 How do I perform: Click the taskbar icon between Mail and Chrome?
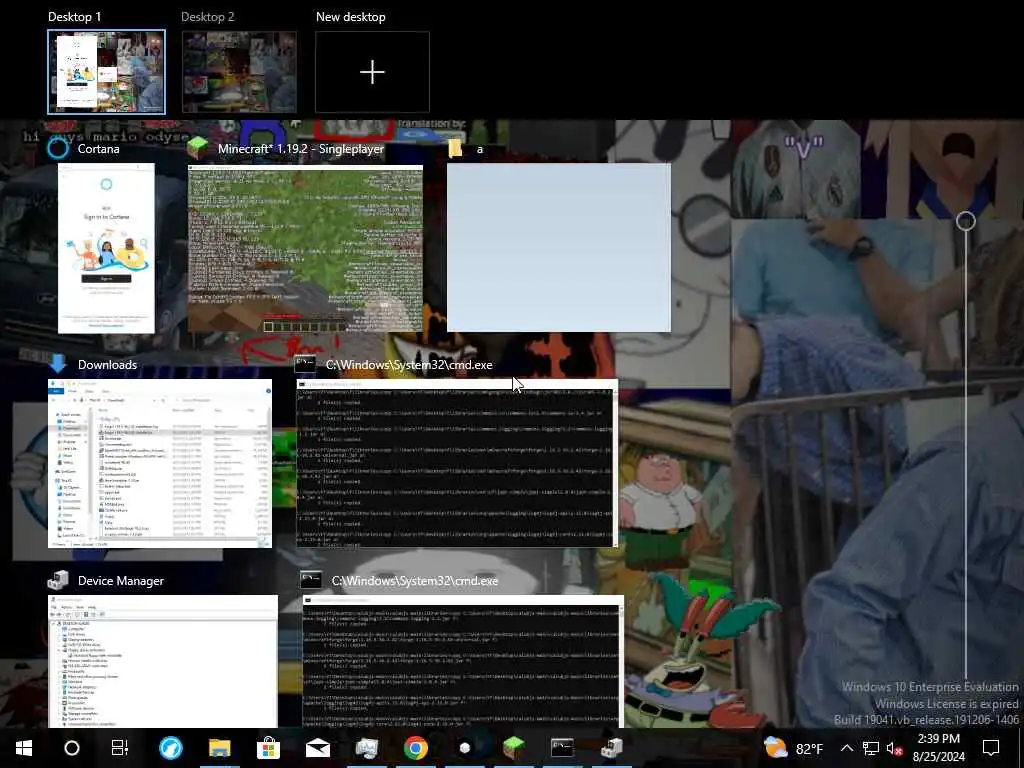[x=366, y=748]
